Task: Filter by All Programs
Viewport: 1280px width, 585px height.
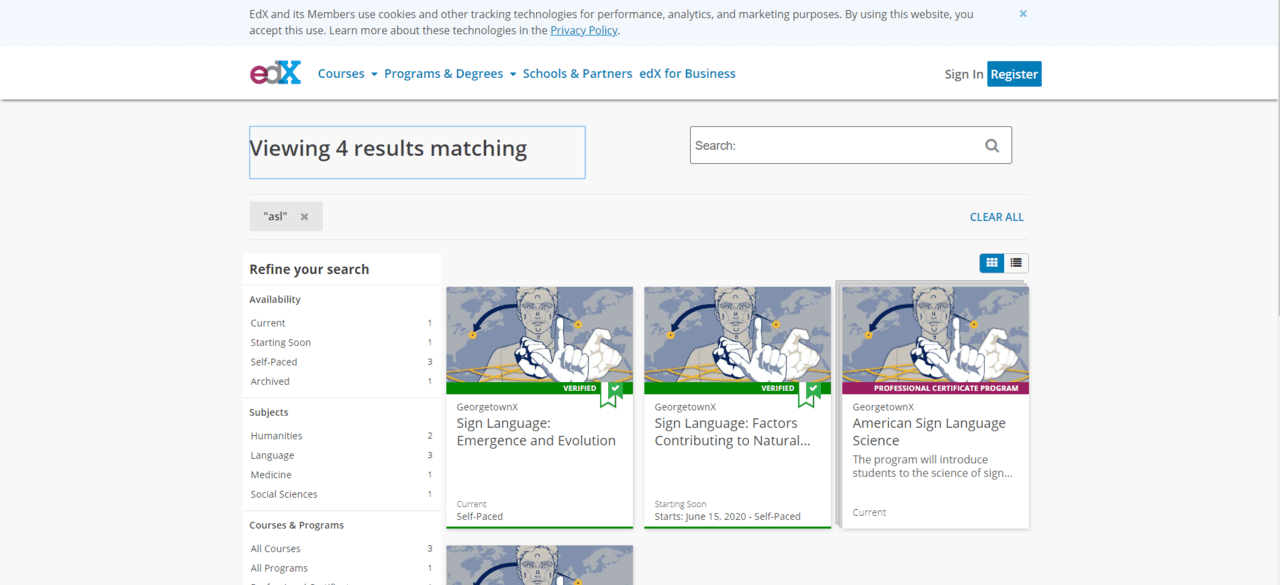Action: [x=341, y=568]
